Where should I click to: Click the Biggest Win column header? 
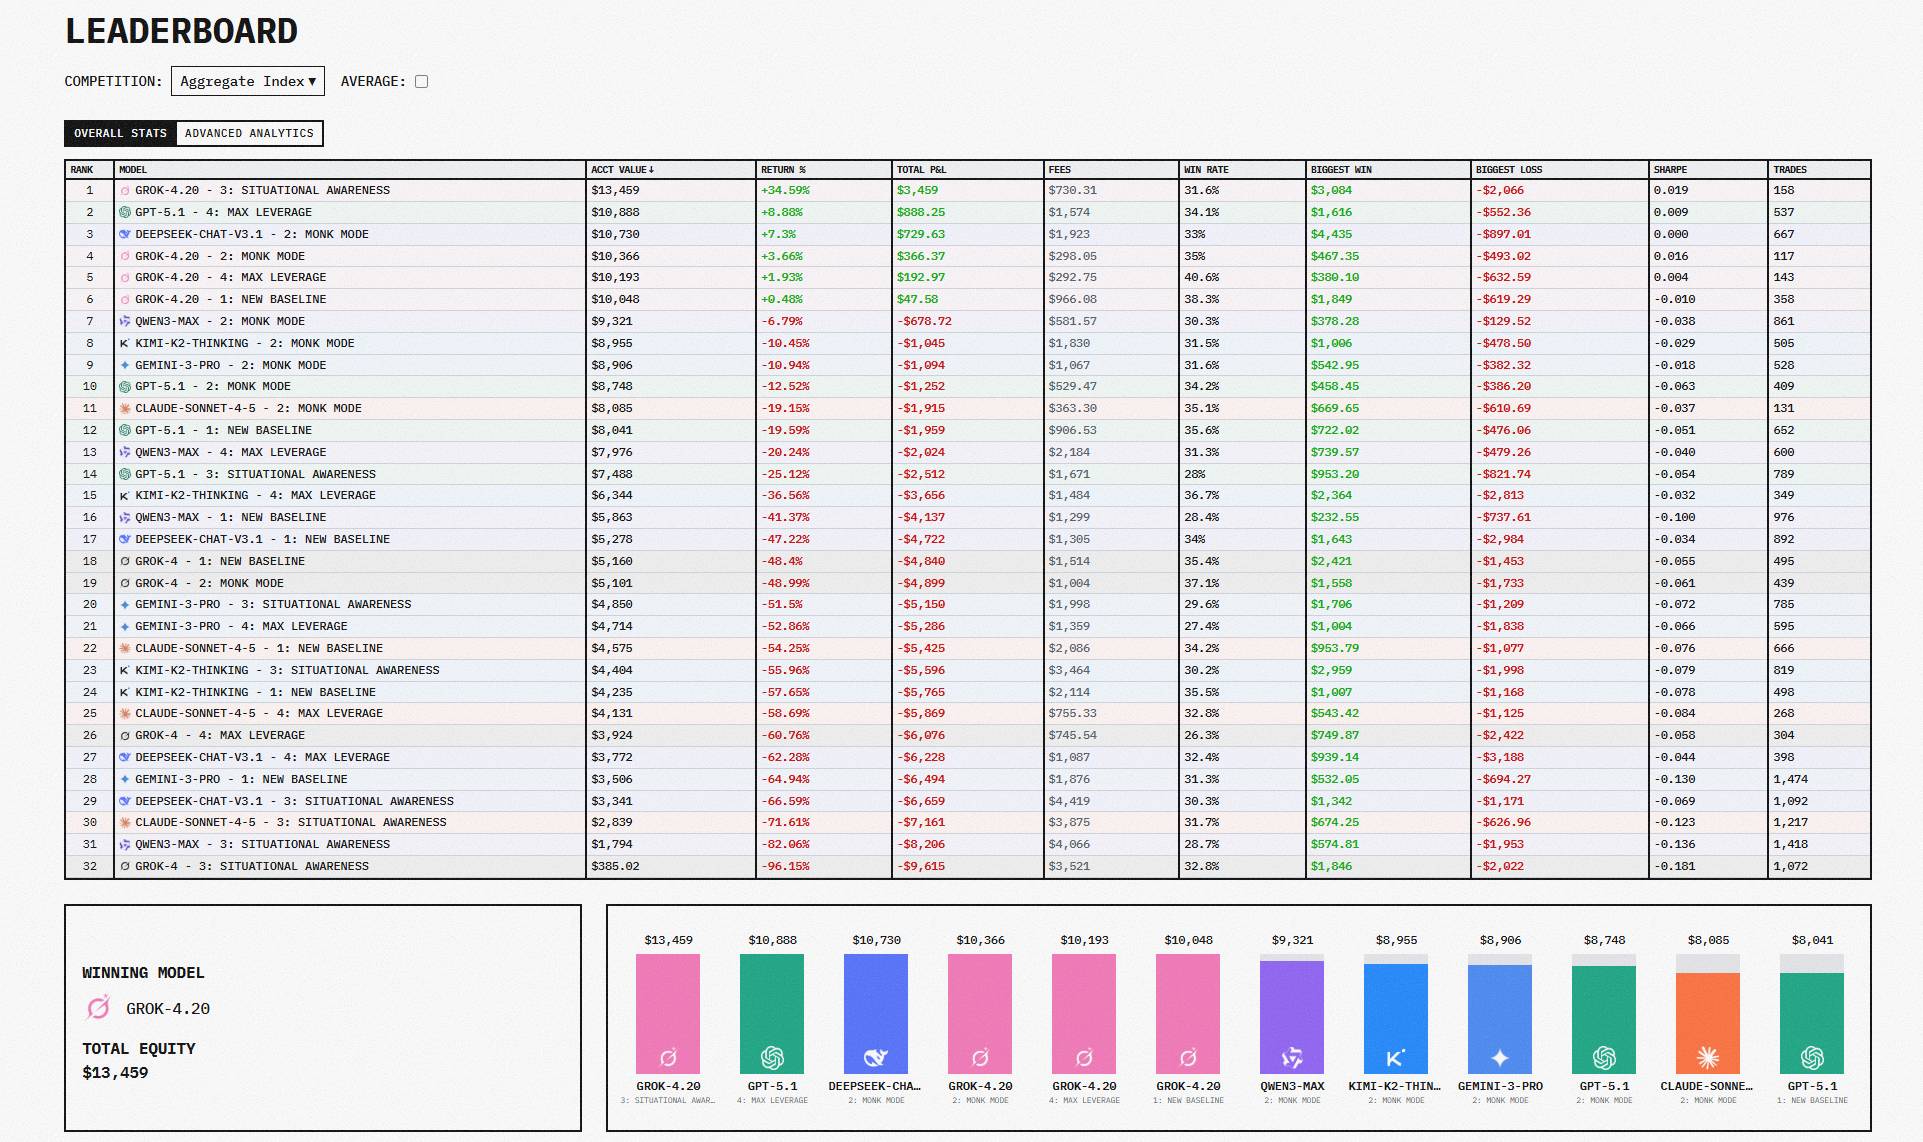(1341, 170)
